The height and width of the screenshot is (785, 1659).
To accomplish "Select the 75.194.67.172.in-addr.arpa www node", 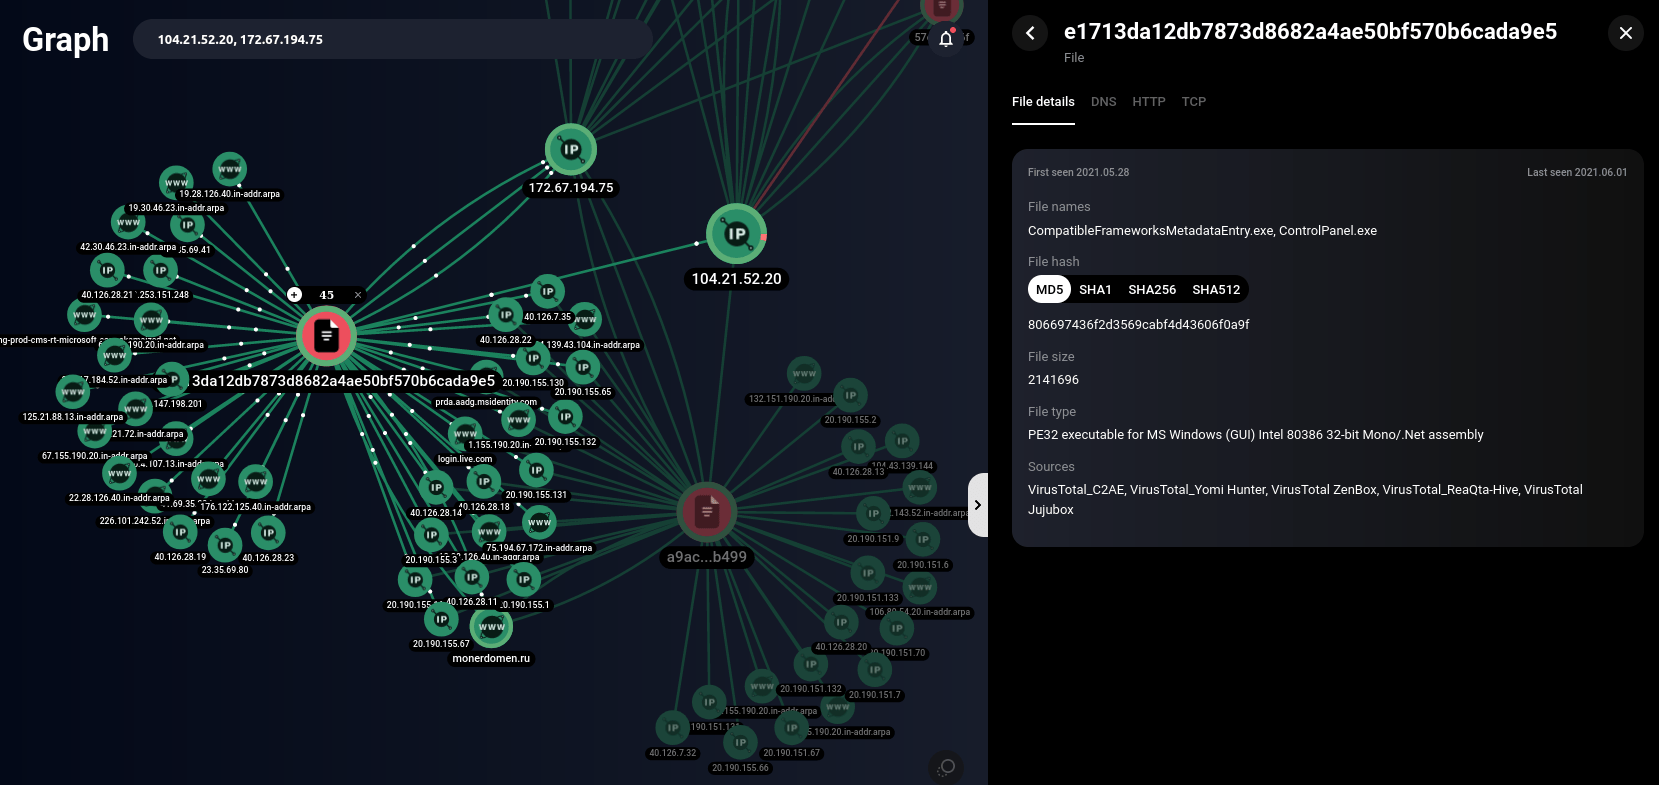I will (539, 522).
